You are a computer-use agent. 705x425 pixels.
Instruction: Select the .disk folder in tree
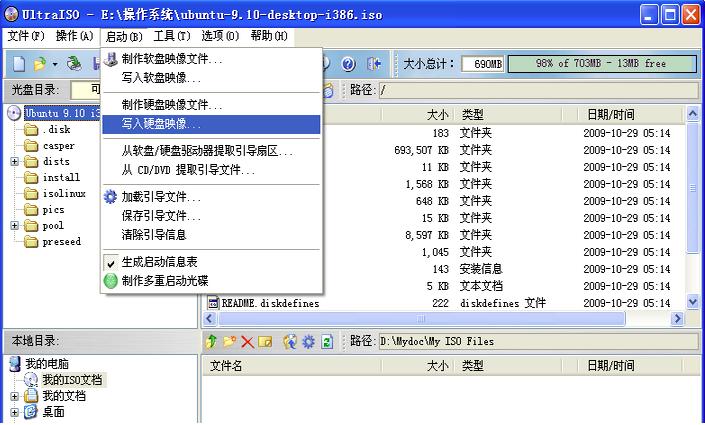pyautogui.click(x=57, y=130)
